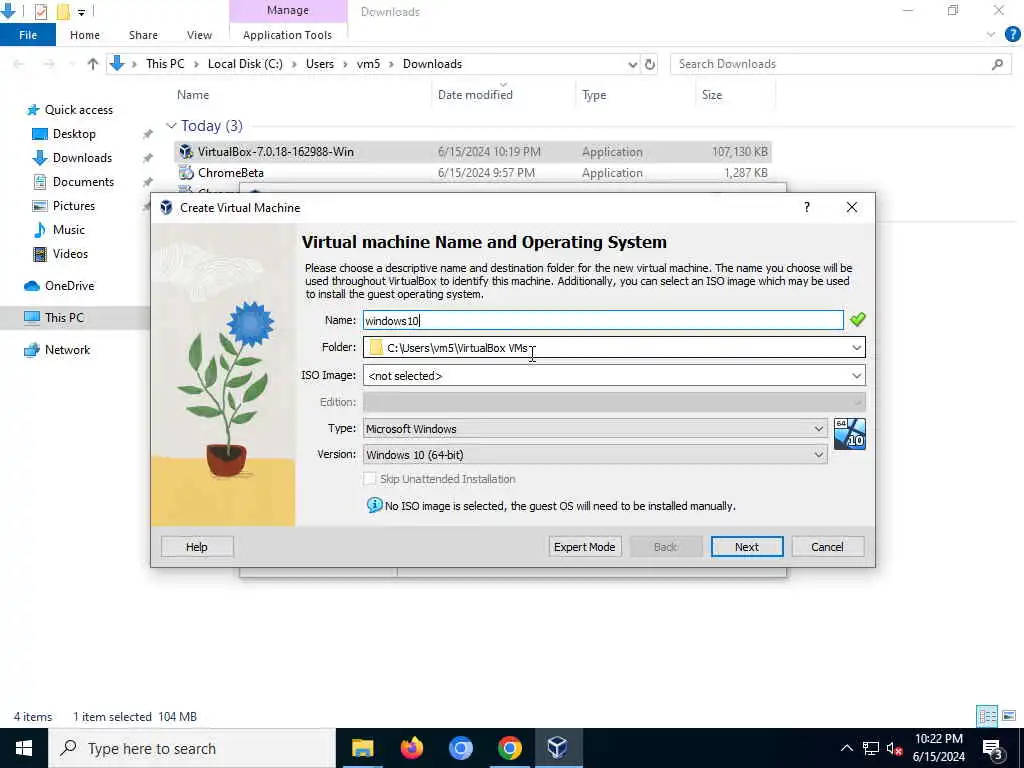
Task: Open Google Chrome from the taskbar
Action: (509, 748)
